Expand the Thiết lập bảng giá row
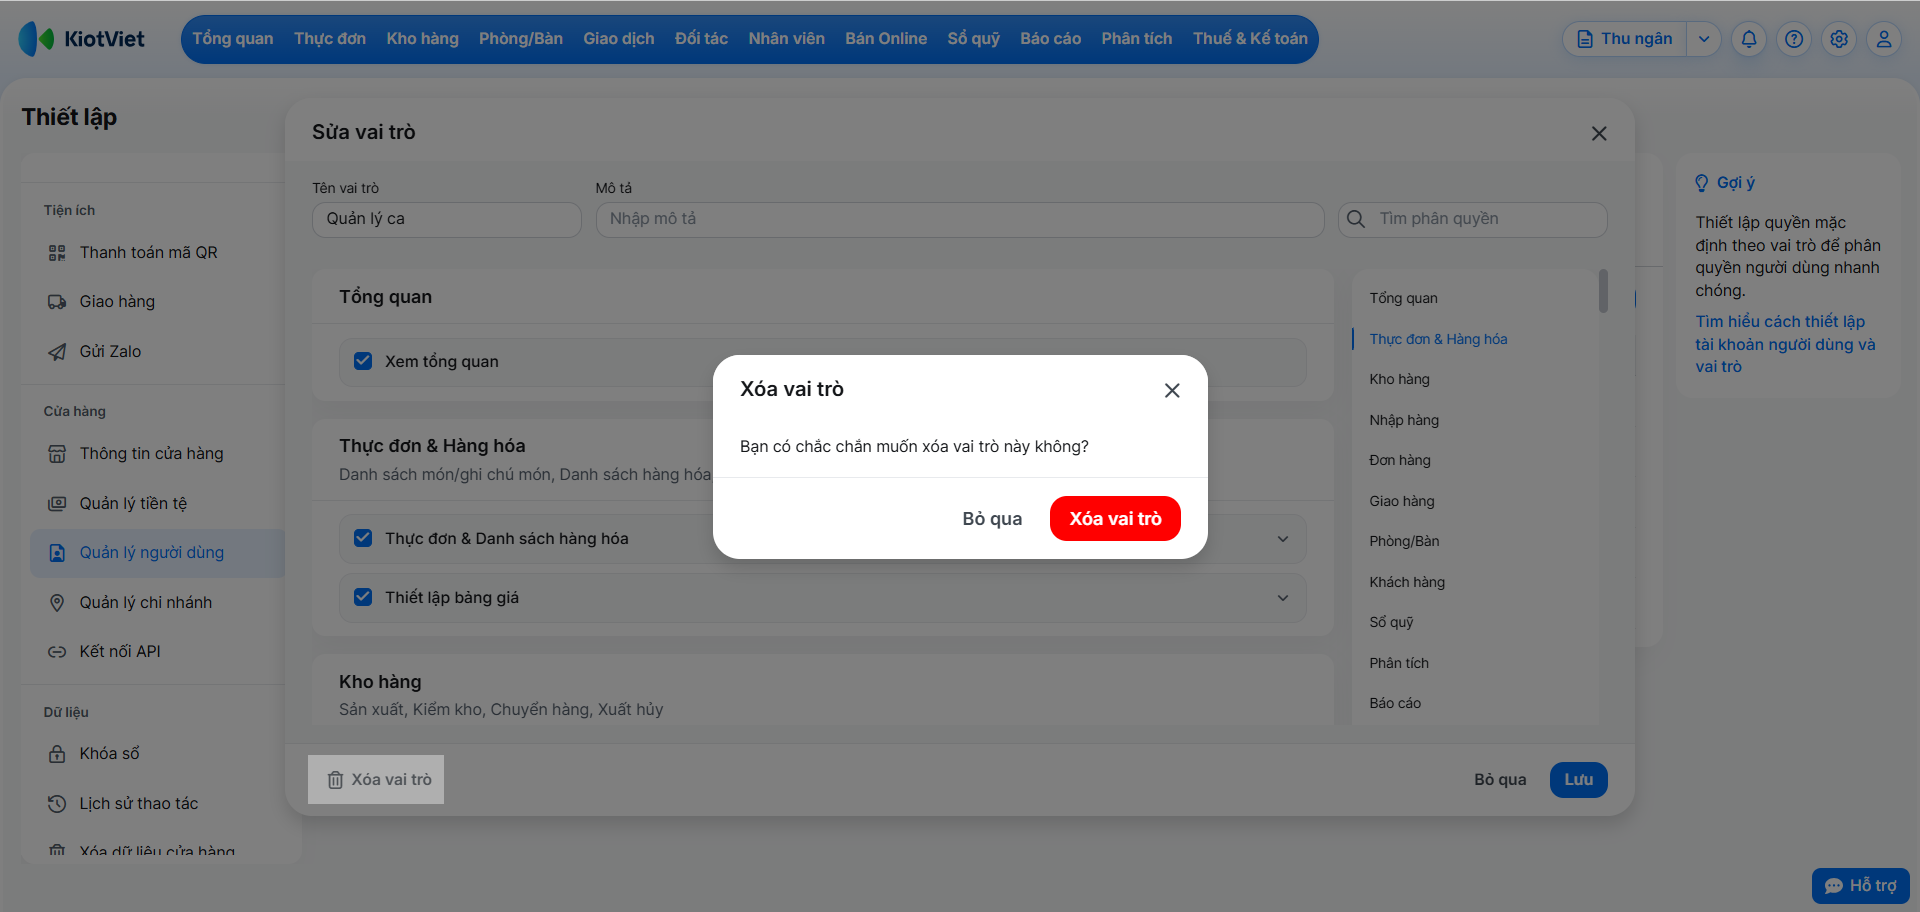This screenshot has height=912, width=1920. pos(1283,598)
